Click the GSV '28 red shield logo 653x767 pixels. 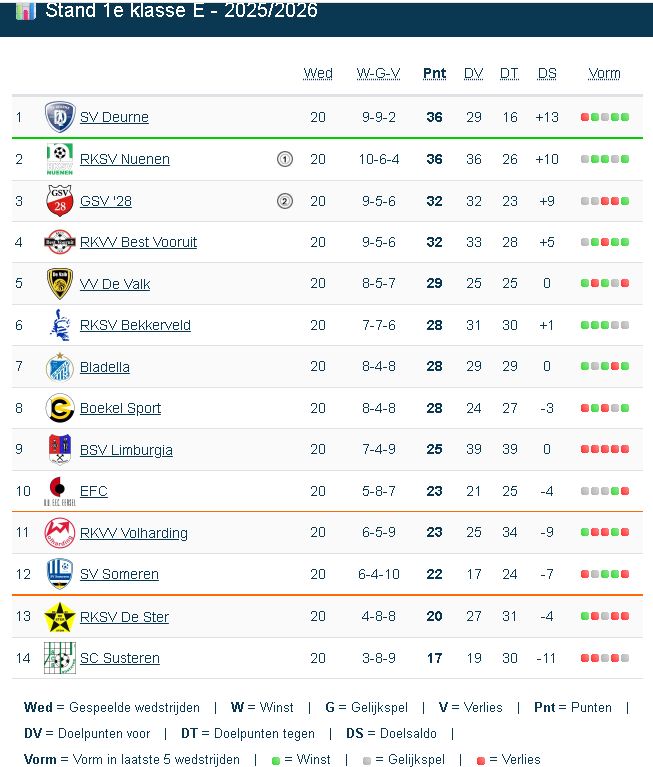60,201
